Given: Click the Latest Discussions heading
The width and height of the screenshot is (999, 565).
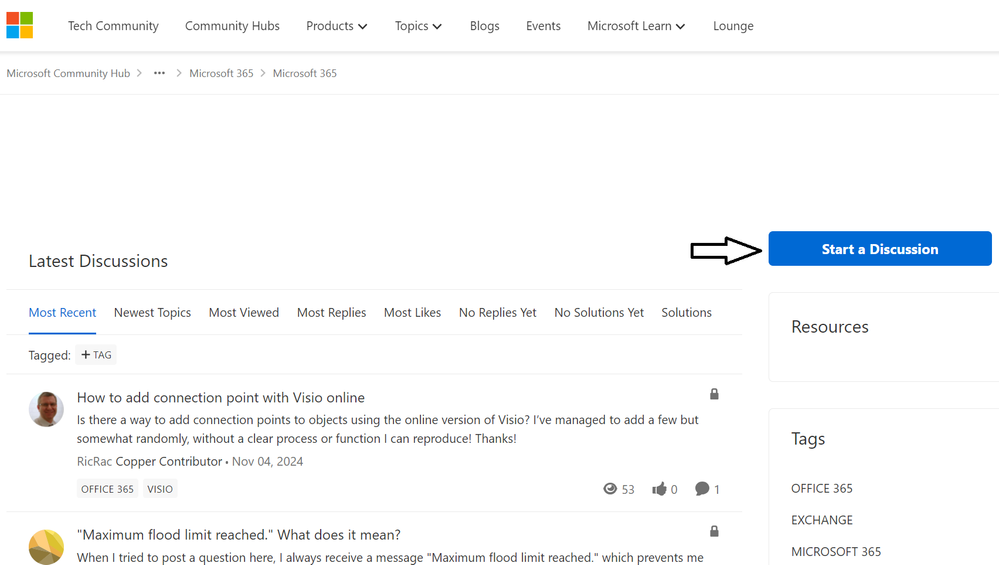Looking at the screenshot, I should coord(98,261).
